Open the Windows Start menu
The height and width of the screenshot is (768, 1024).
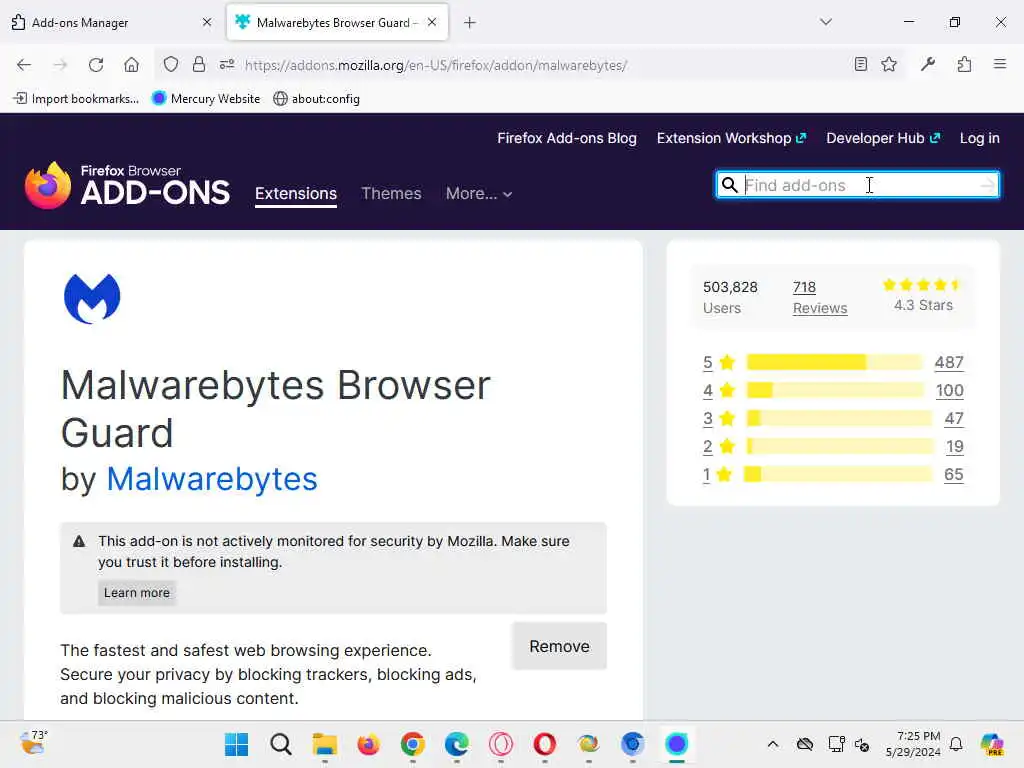tap(236, 744)
